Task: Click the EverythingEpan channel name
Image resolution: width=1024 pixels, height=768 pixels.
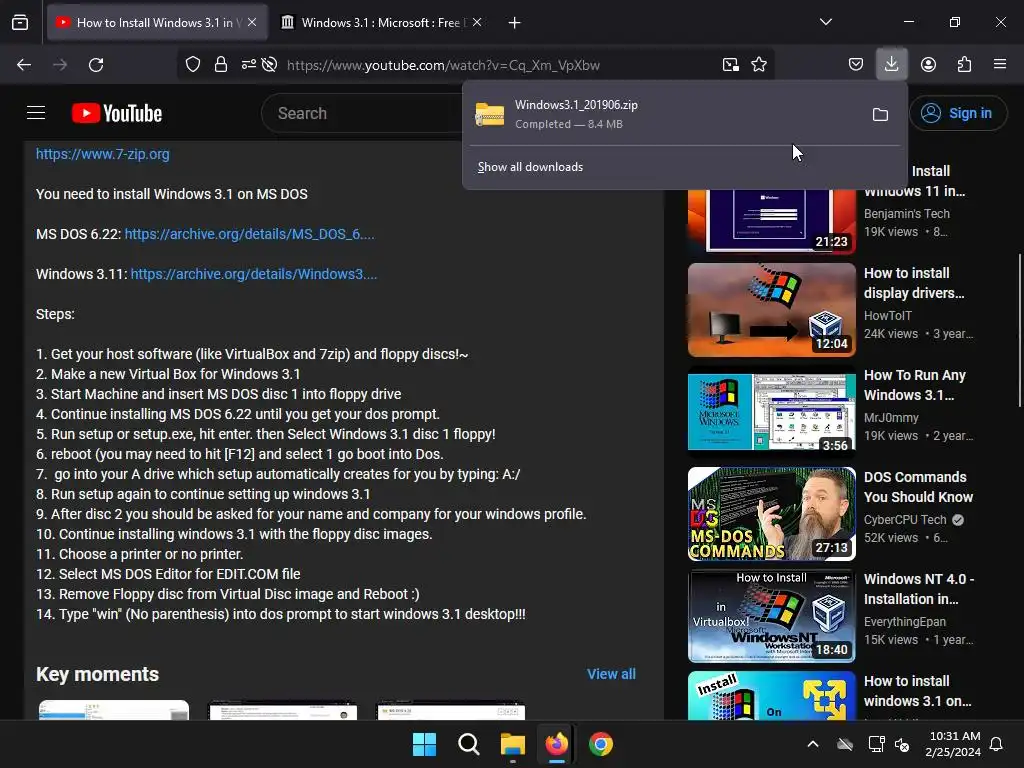Action: point(904,622)
